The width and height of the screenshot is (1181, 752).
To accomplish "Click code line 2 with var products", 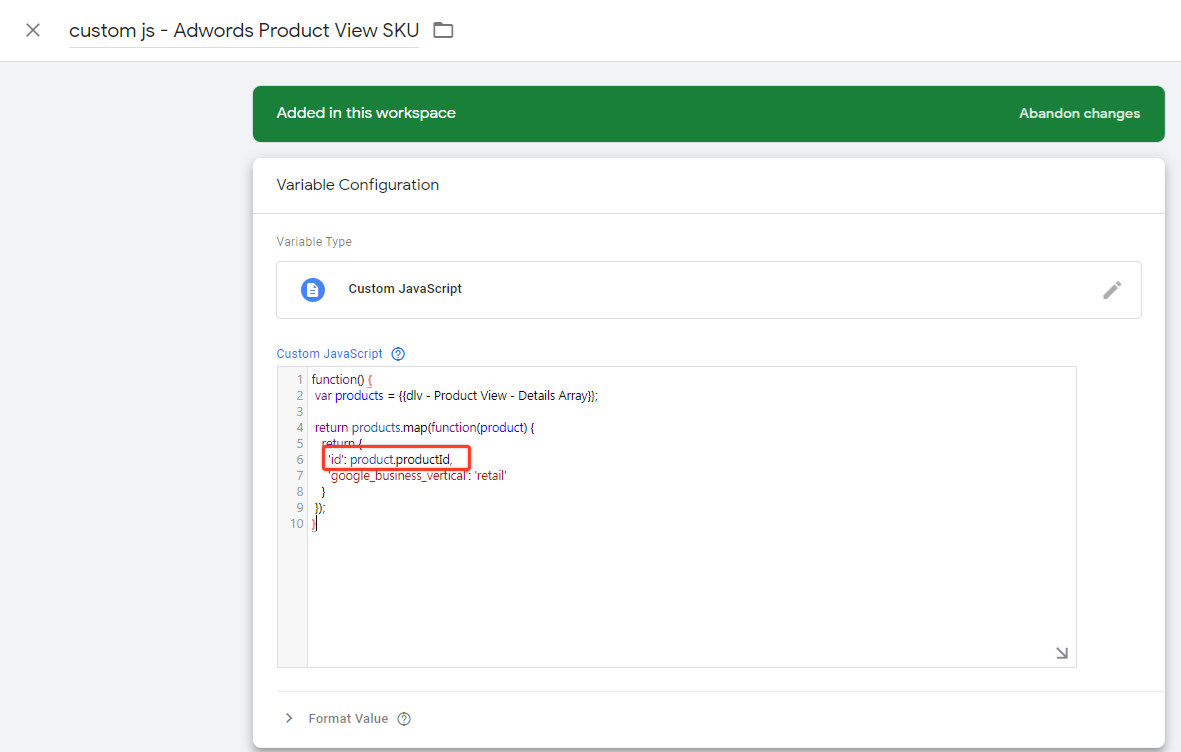I will click(456, 396).
